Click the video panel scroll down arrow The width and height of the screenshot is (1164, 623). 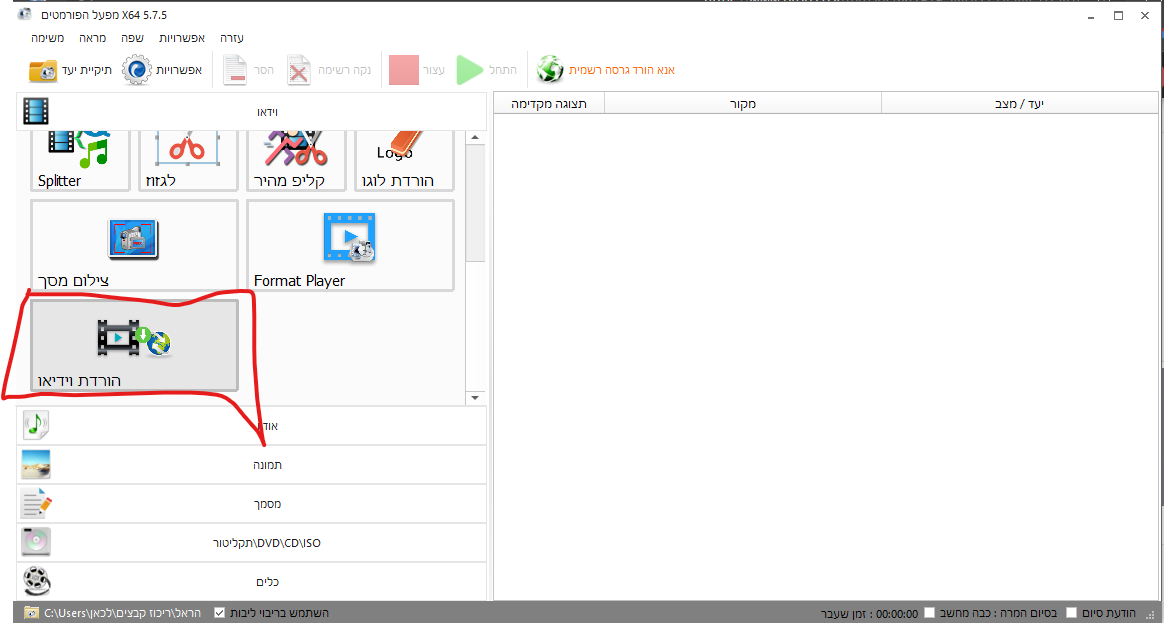(475, 399)
